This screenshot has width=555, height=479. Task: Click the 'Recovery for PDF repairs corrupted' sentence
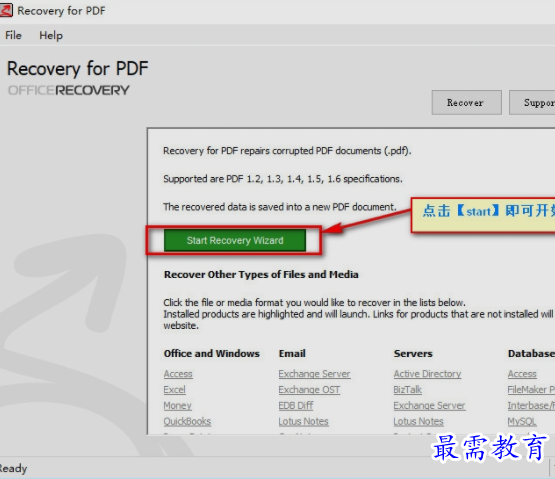coord(287,151)
